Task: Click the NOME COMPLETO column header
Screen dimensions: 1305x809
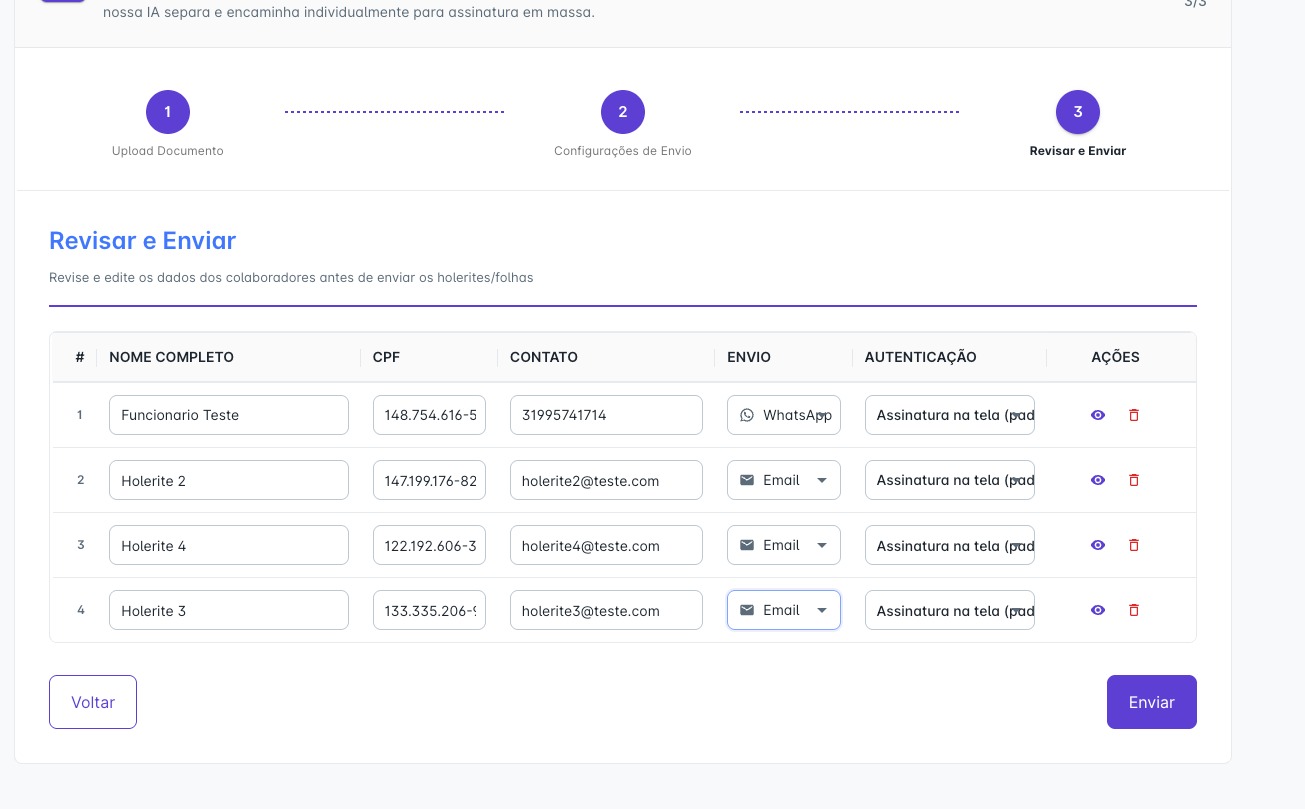Action: point(171,357)
